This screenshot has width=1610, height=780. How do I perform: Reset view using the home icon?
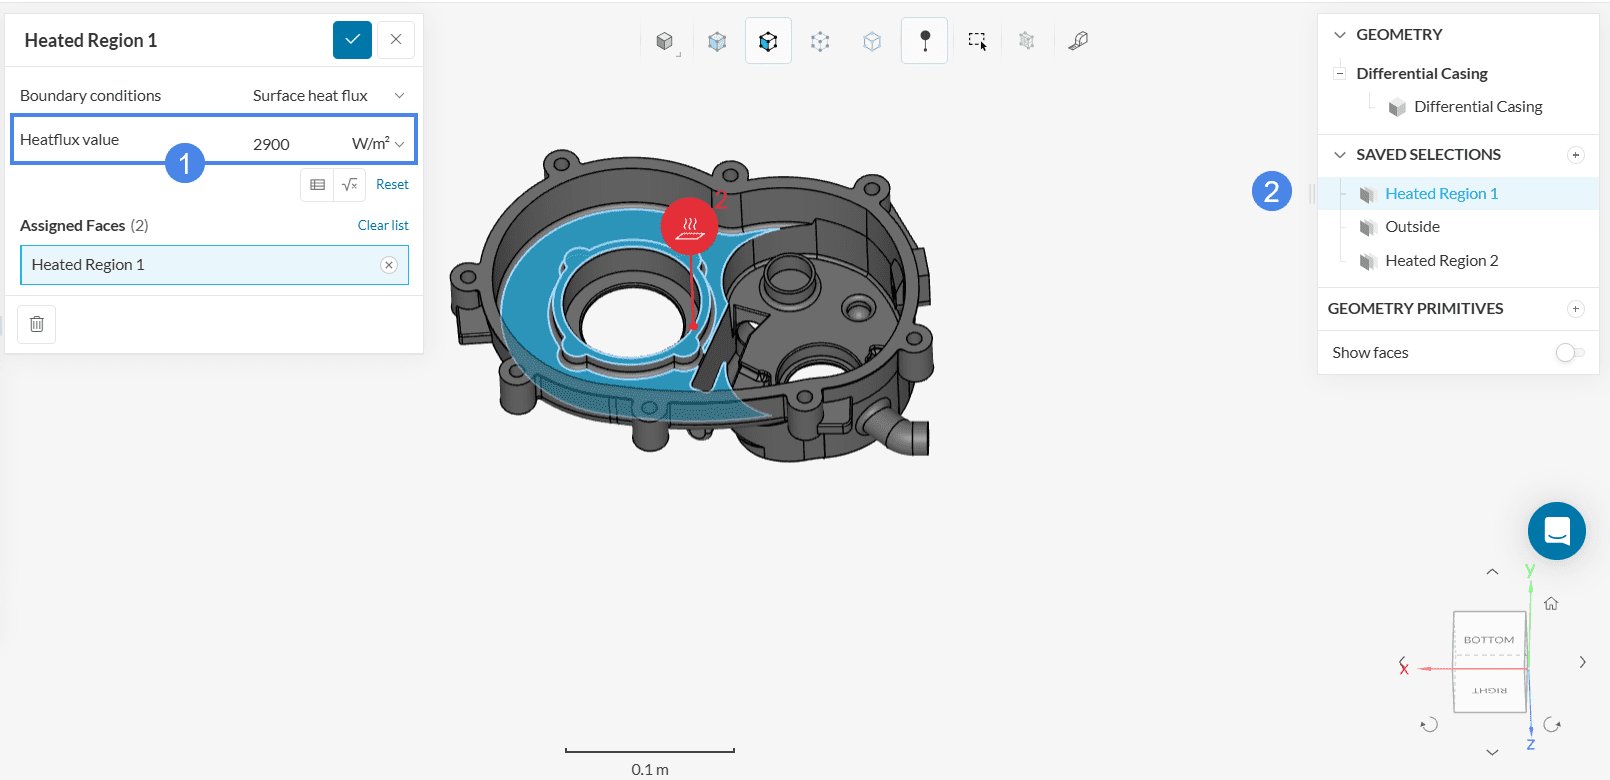(1551, 603)
